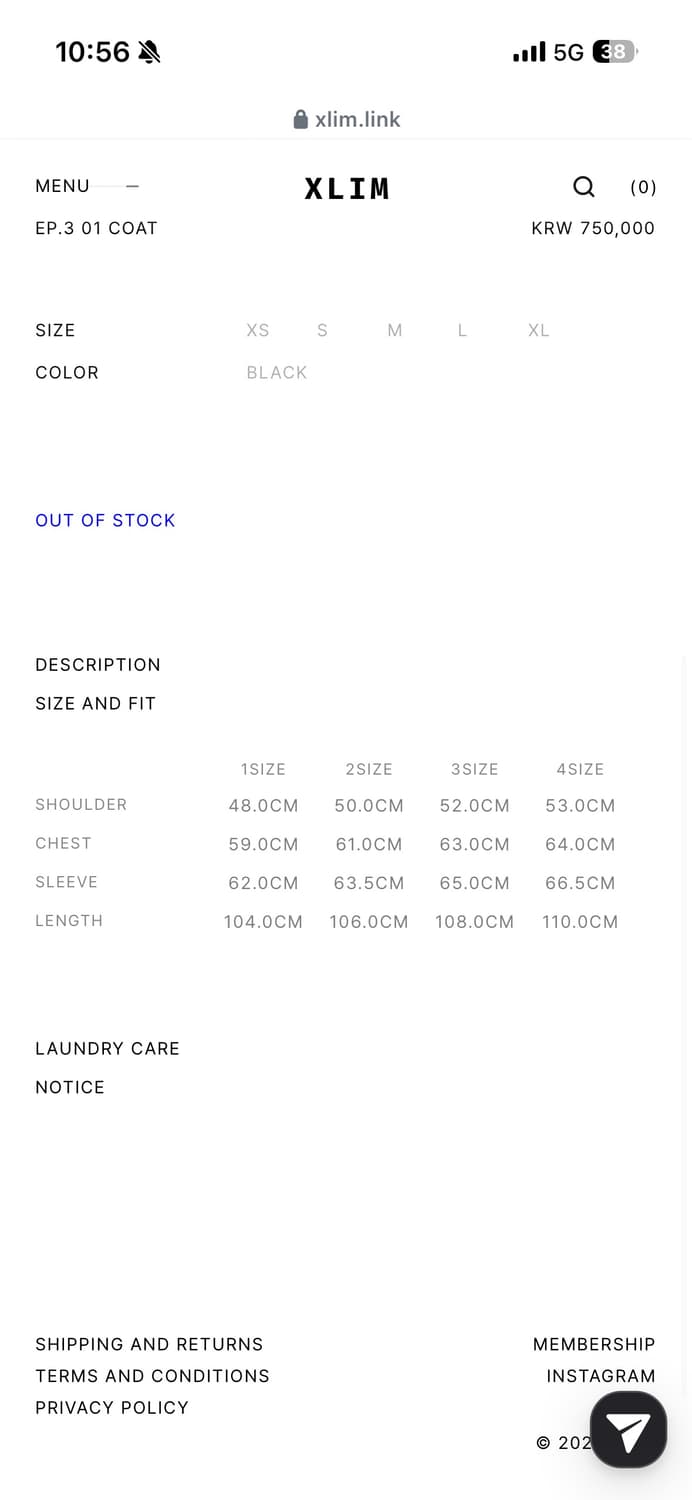Screen dimensions: 692x1500
Task: Select size XL
Action: click(x=539, y=330)
